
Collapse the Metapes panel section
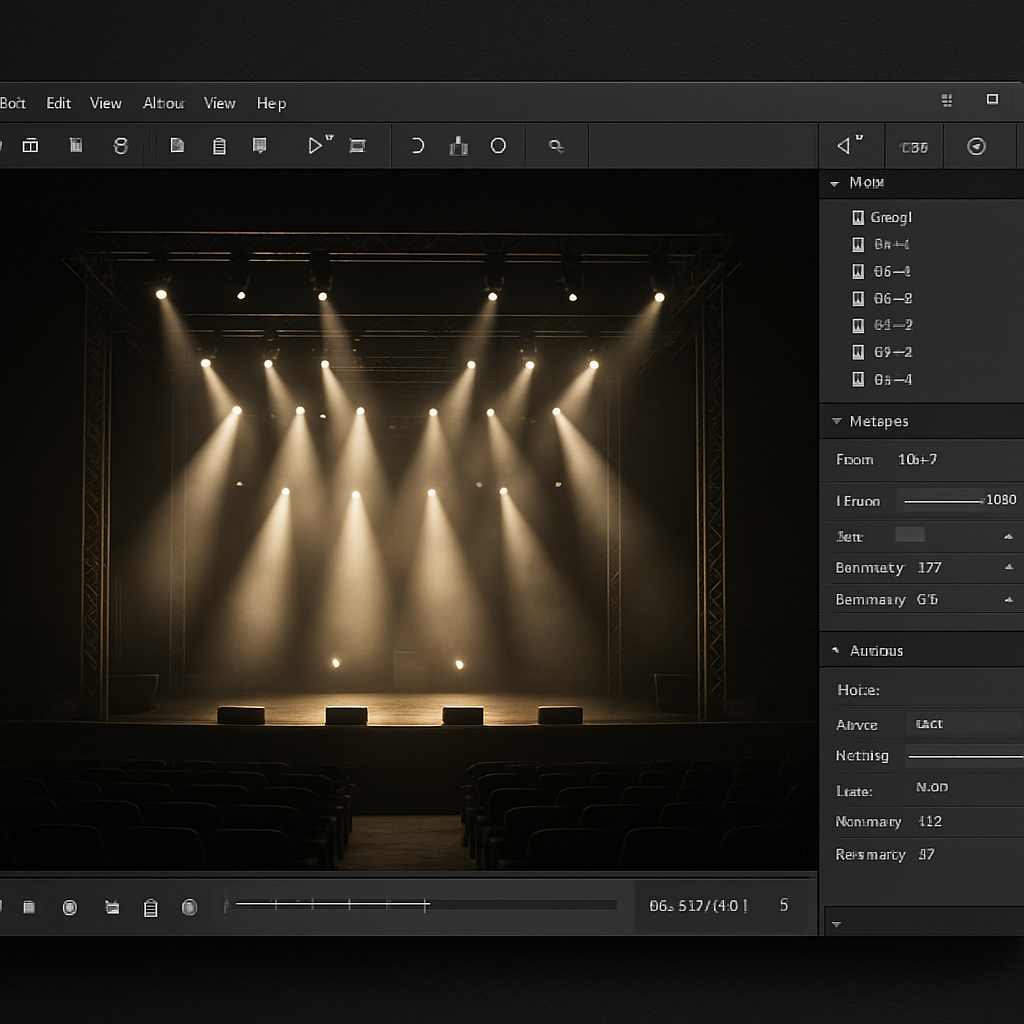tap(836, 421)
